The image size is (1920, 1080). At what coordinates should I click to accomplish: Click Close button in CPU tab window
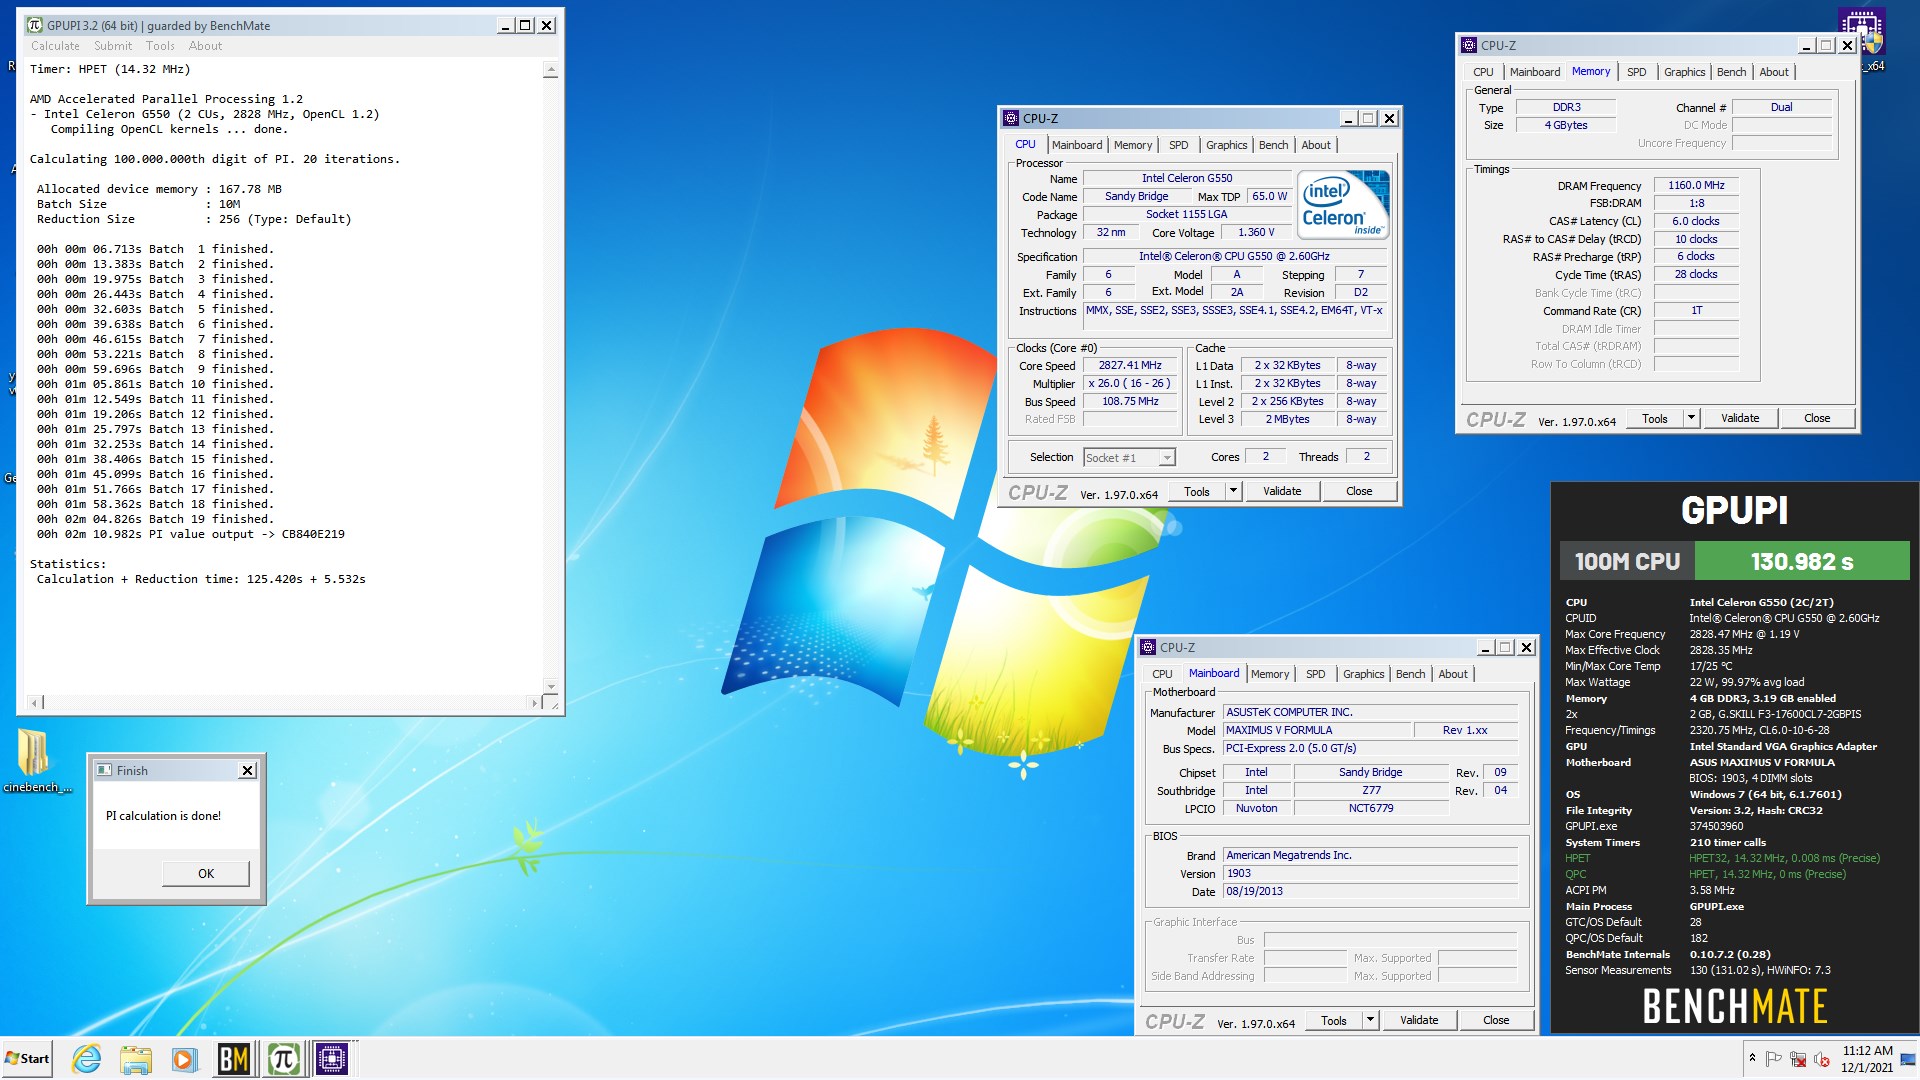click(x=1359, y=491)
